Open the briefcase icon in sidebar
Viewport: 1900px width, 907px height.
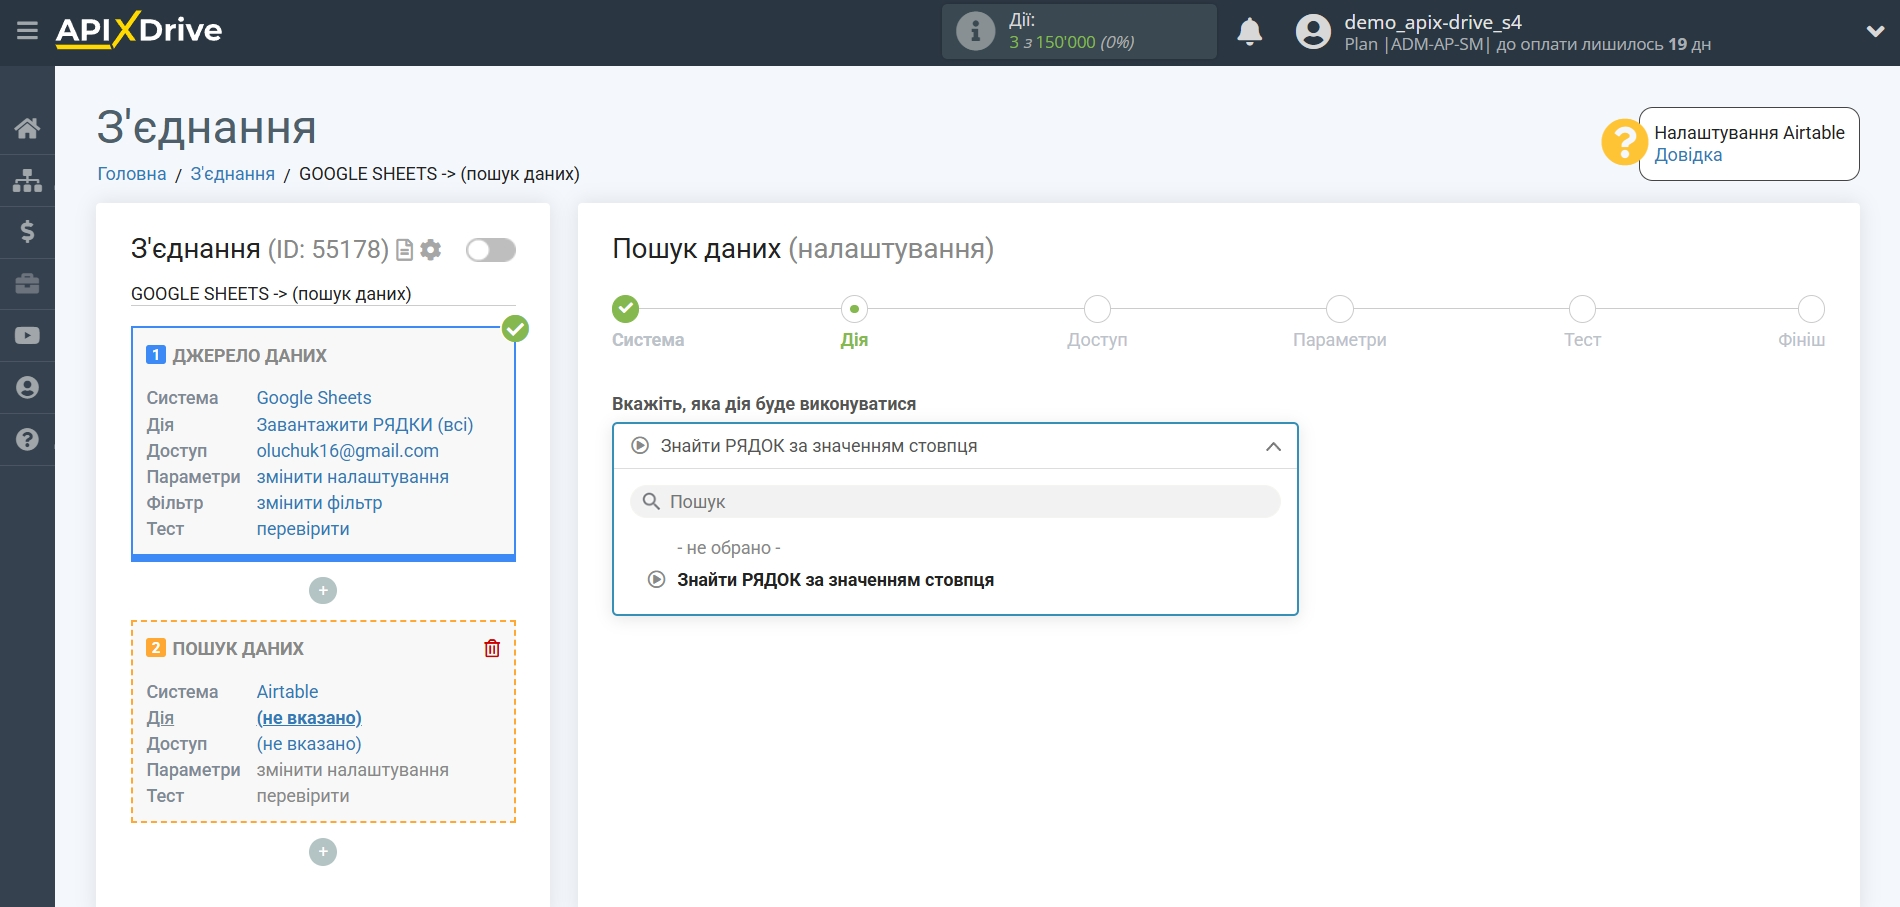pyautogui.click(x=27, y=284)
